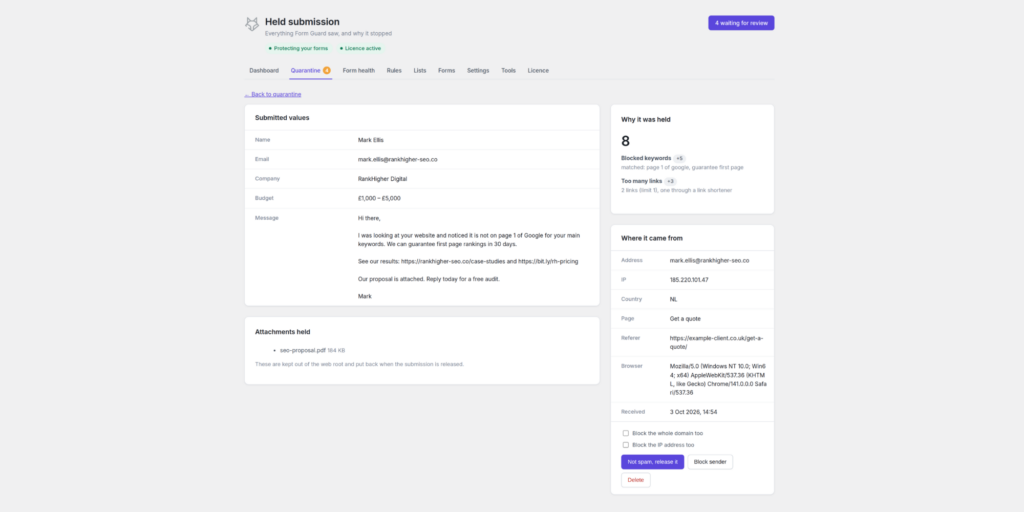
Task: Click the 'Attachments held' heading
Action: (283, 332)
